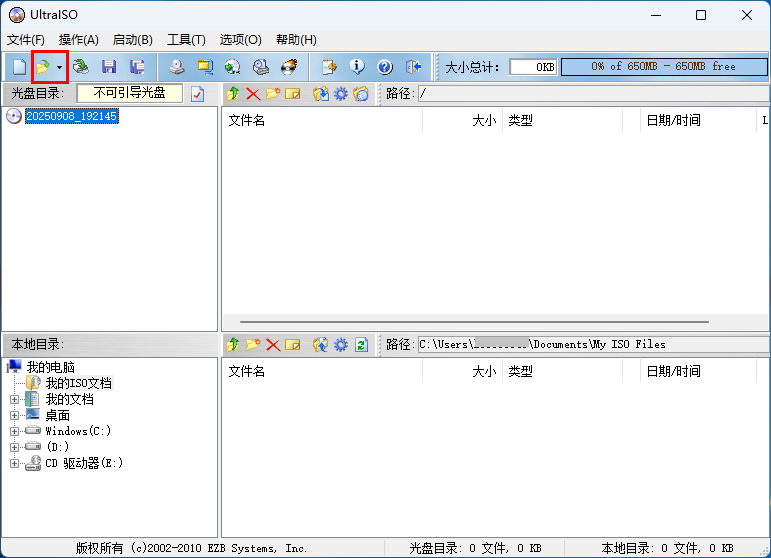
Task: Click the Mount to virtual drive icon
Action: pos(261,67)
